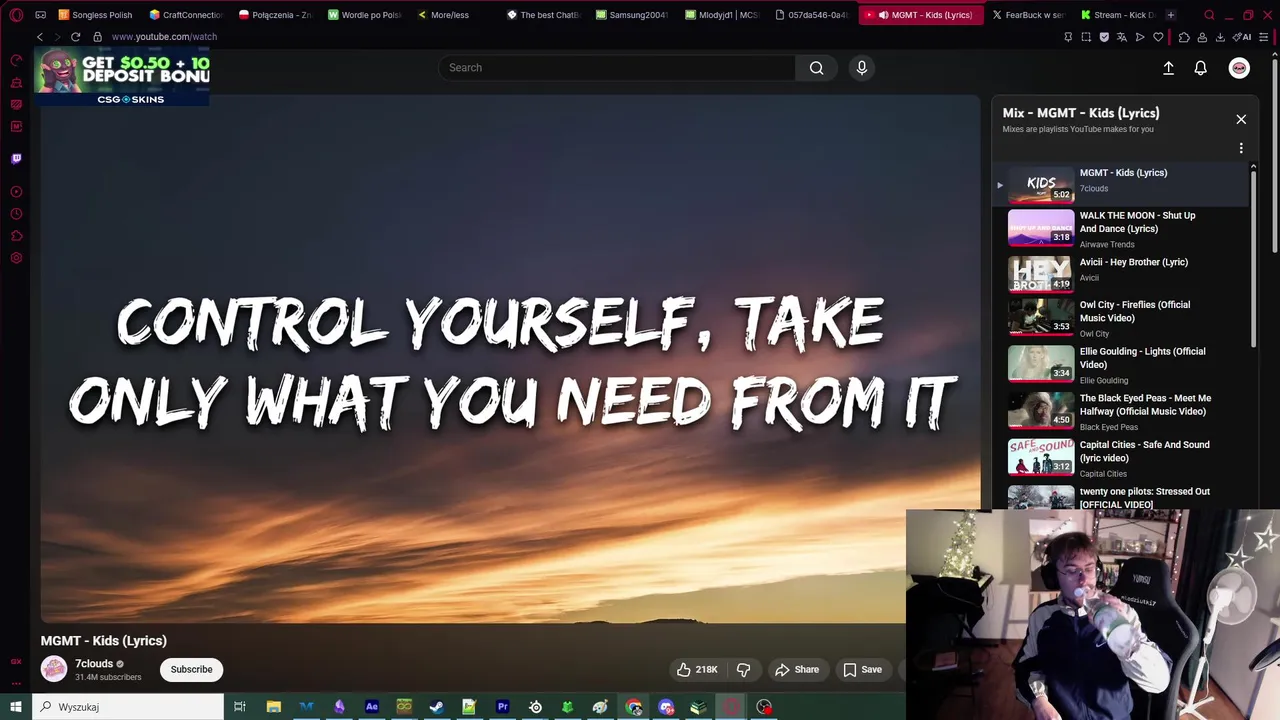
Task: Reload the current page
Action: tap(75, 37)
